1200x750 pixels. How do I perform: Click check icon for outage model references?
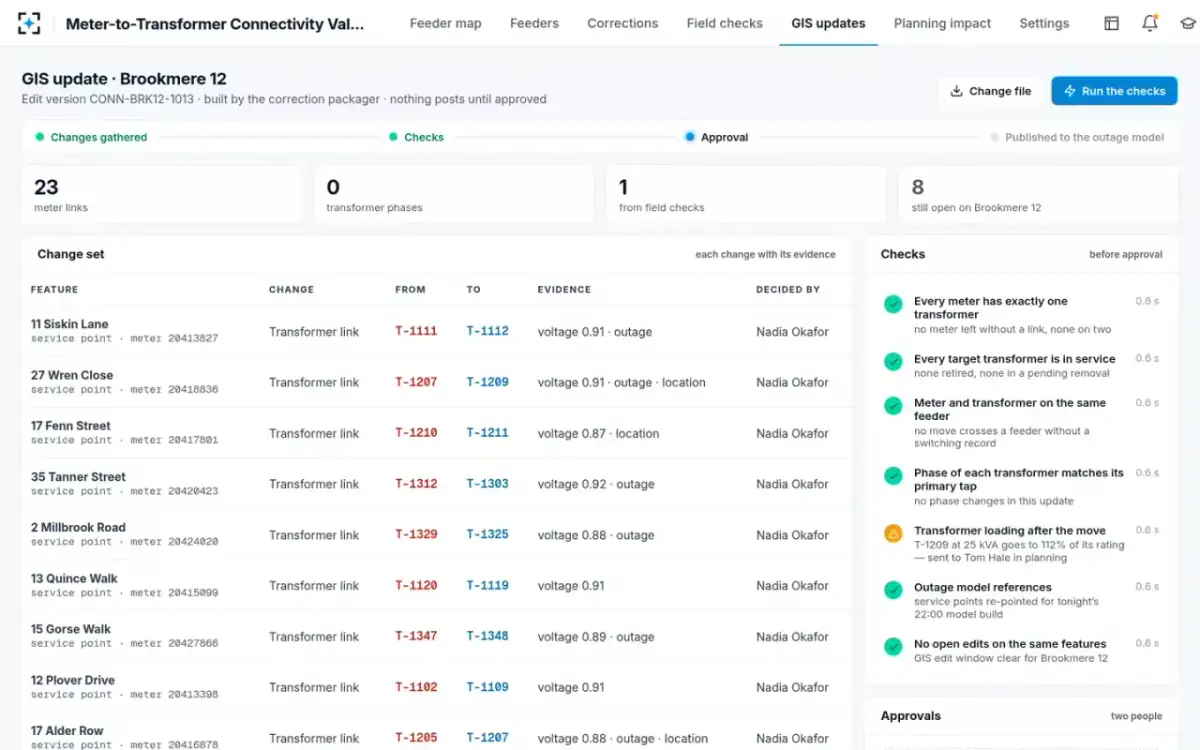click(x=893, y=590)
